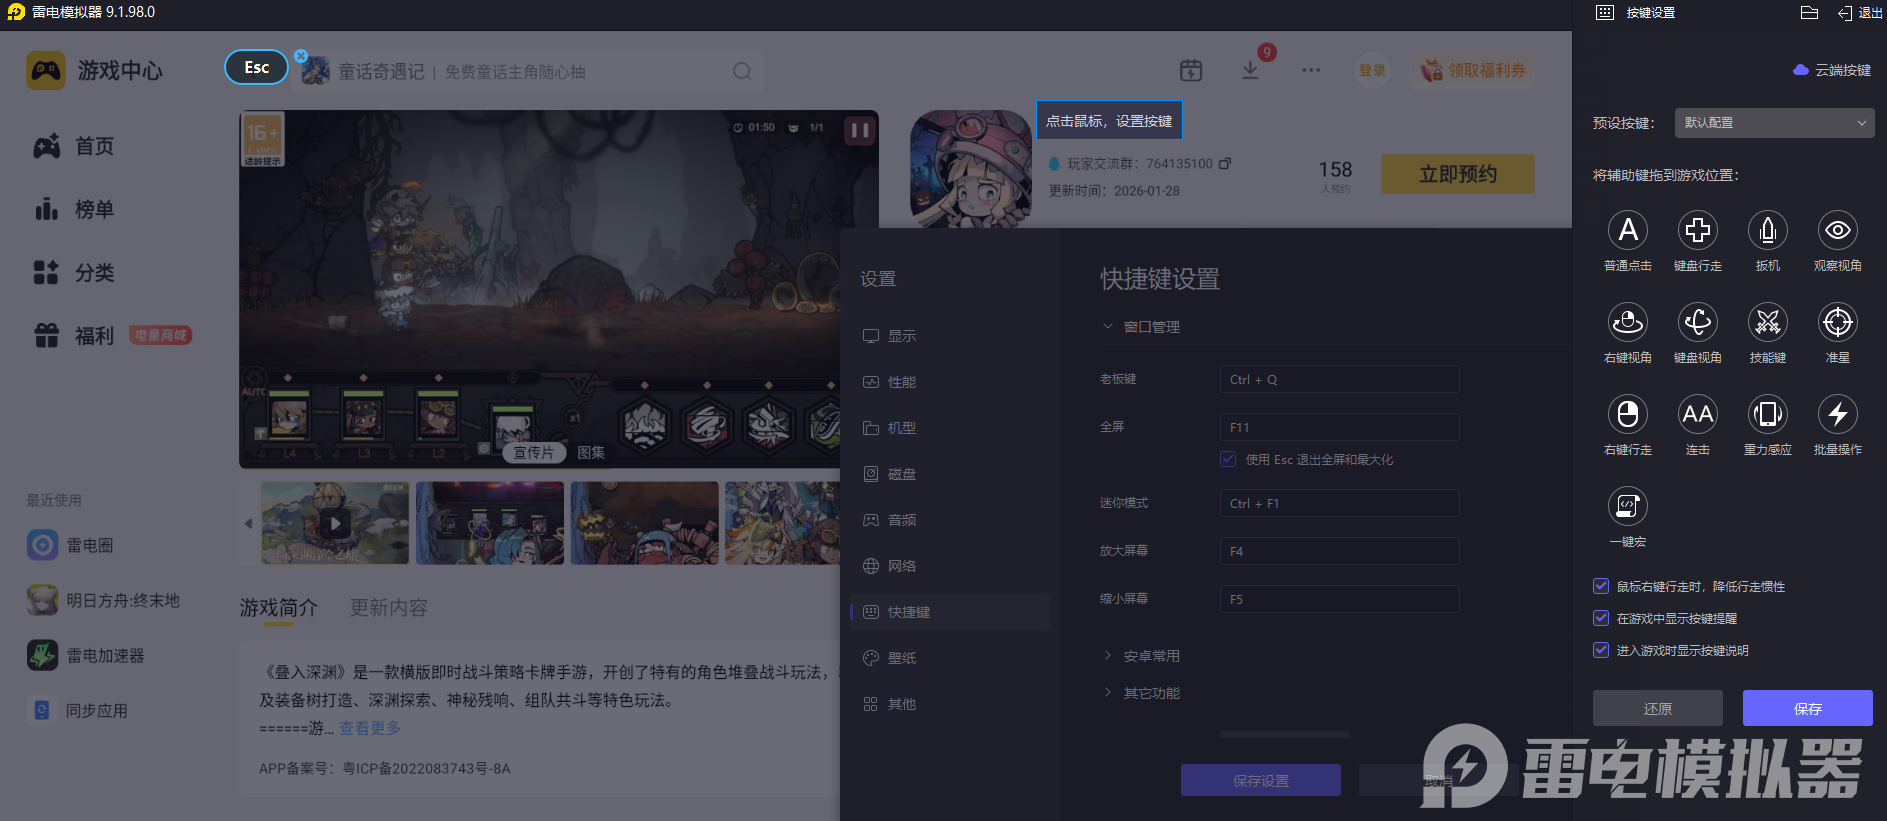Go to 首页 in game center sidebar
The width and height of the screenshot is (1887, 821).
pos(74,146)
